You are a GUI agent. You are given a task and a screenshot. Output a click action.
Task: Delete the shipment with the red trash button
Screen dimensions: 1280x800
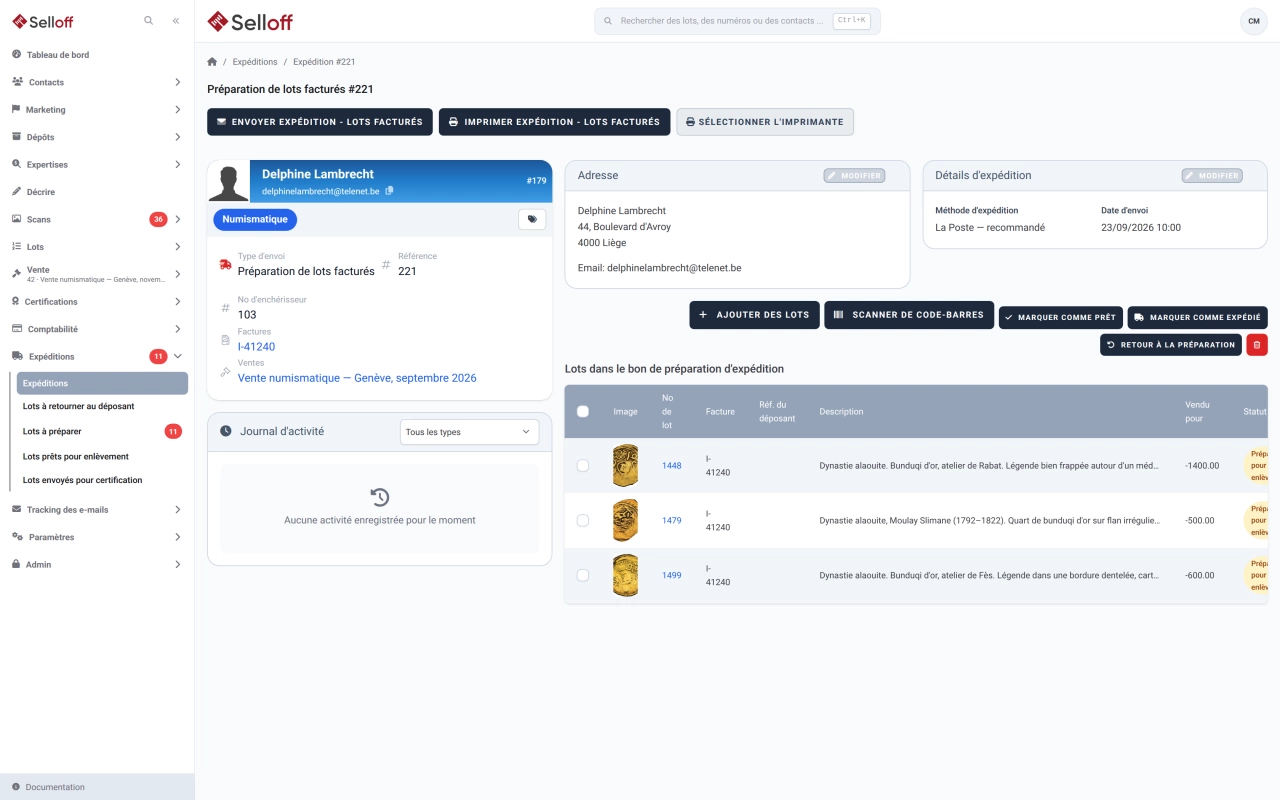1257,345
